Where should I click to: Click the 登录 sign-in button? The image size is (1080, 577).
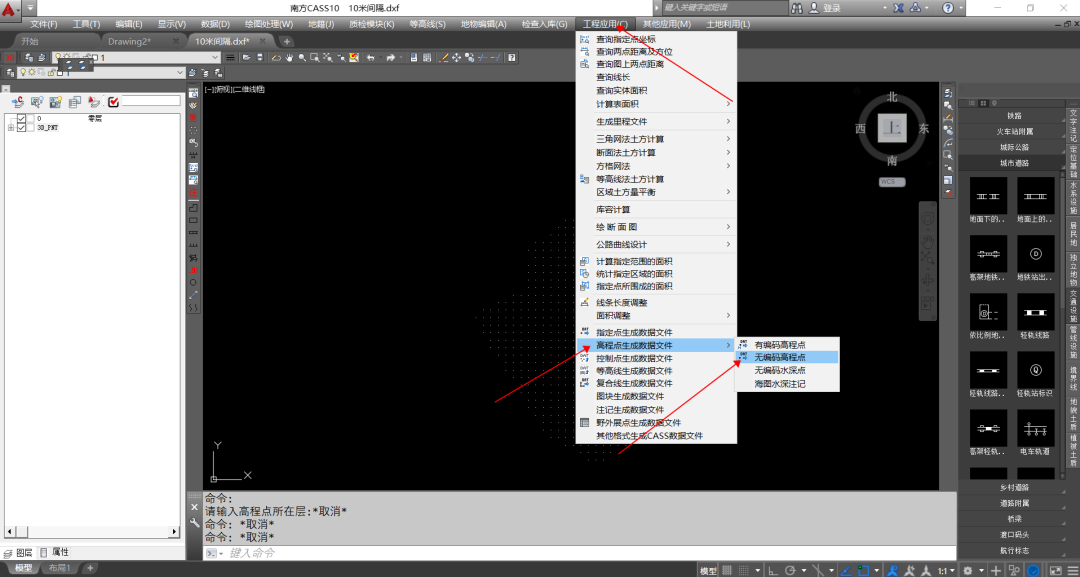pos(832,8)
